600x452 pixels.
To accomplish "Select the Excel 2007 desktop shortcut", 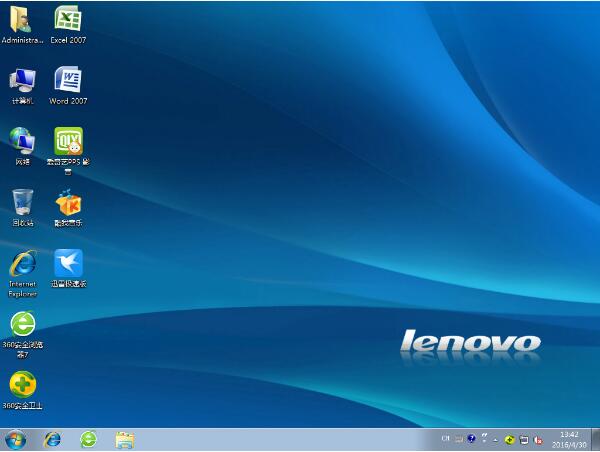I will click(68, 24).
